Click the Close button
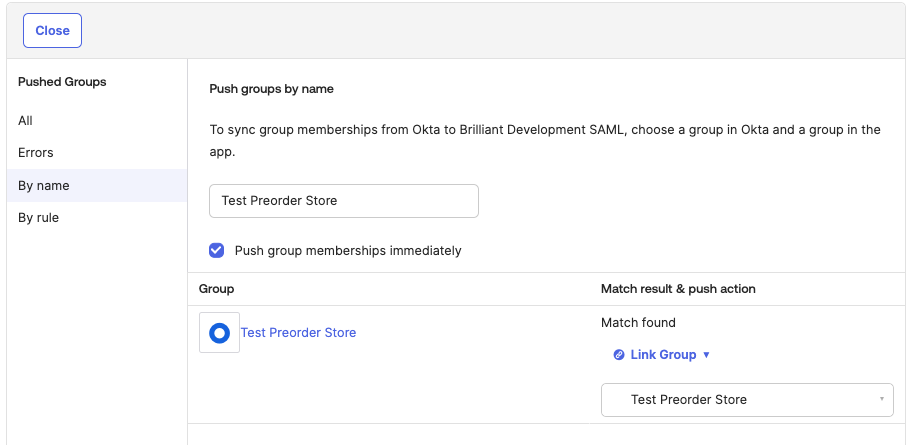Screen dimensions: 920x445 point(52,31)
